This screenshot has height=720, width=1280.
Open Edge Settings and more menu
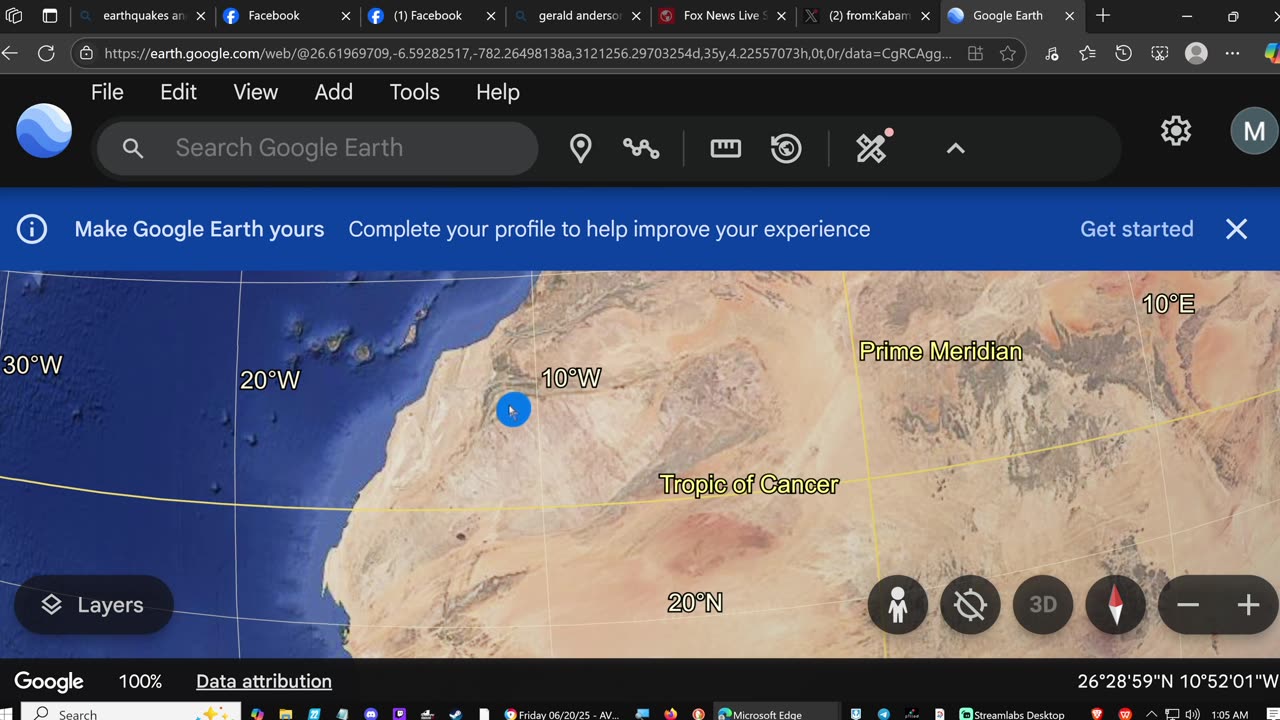[x=1232, y=54]
